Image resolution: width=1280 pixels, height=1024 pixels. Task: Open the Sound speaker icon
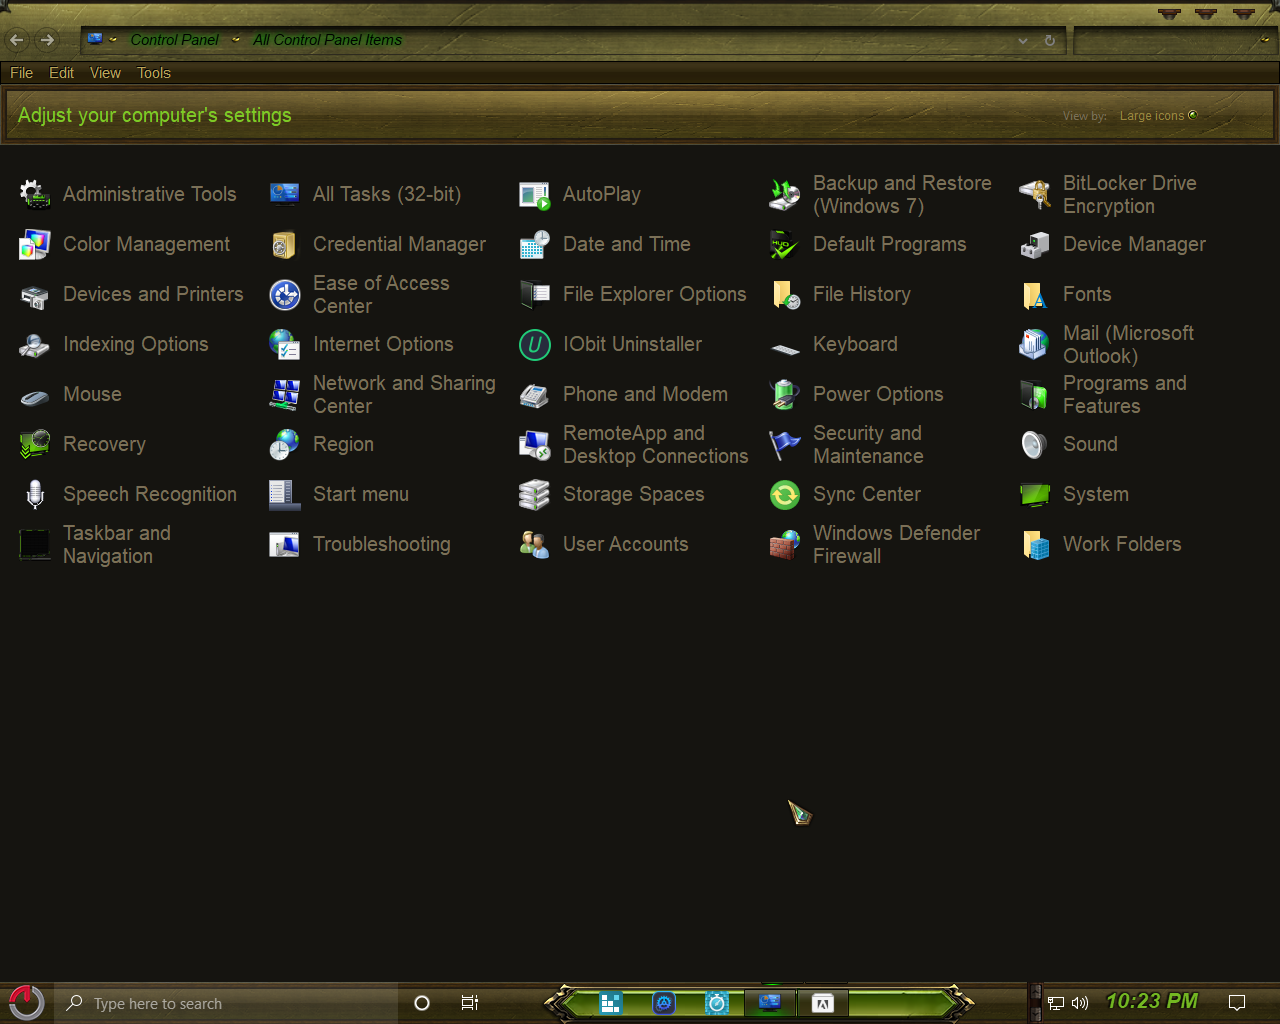point(1035,444)
